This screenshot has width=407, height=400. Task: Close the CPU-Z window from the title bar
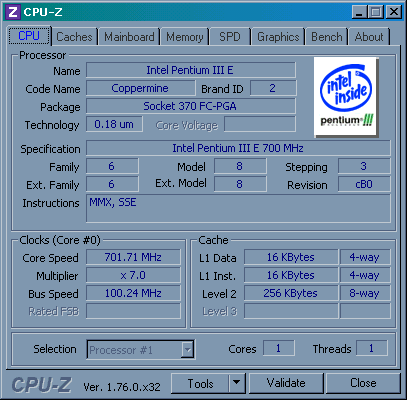[x=394, y=12]
